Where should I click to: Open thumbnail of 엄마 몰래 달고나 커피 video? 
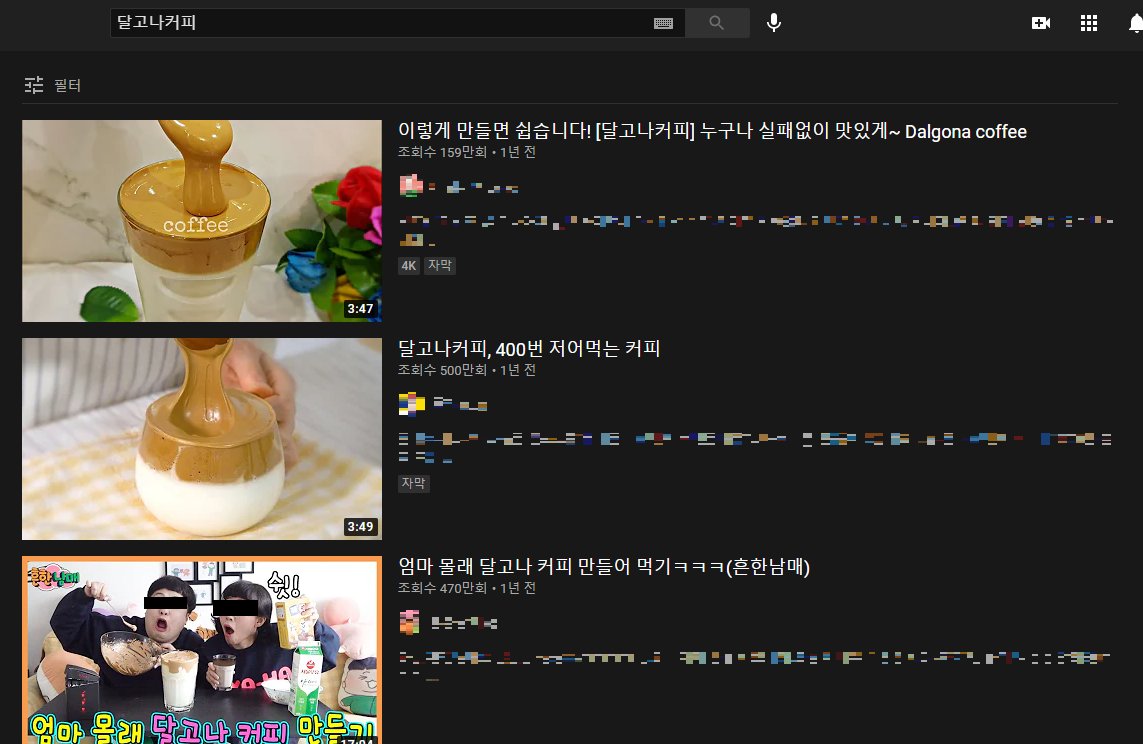pyautogui.click(x=202, y=650)
